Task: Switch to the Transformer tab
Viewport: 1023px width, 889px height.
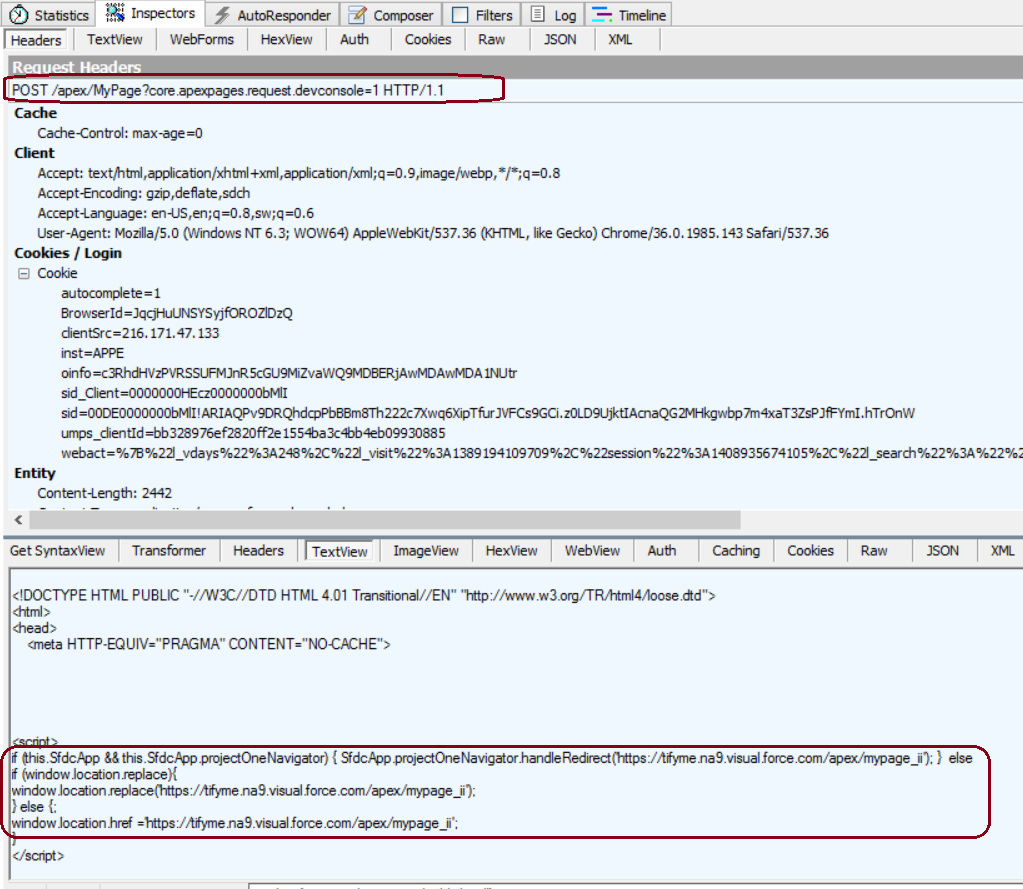Action: click(169, 550)
